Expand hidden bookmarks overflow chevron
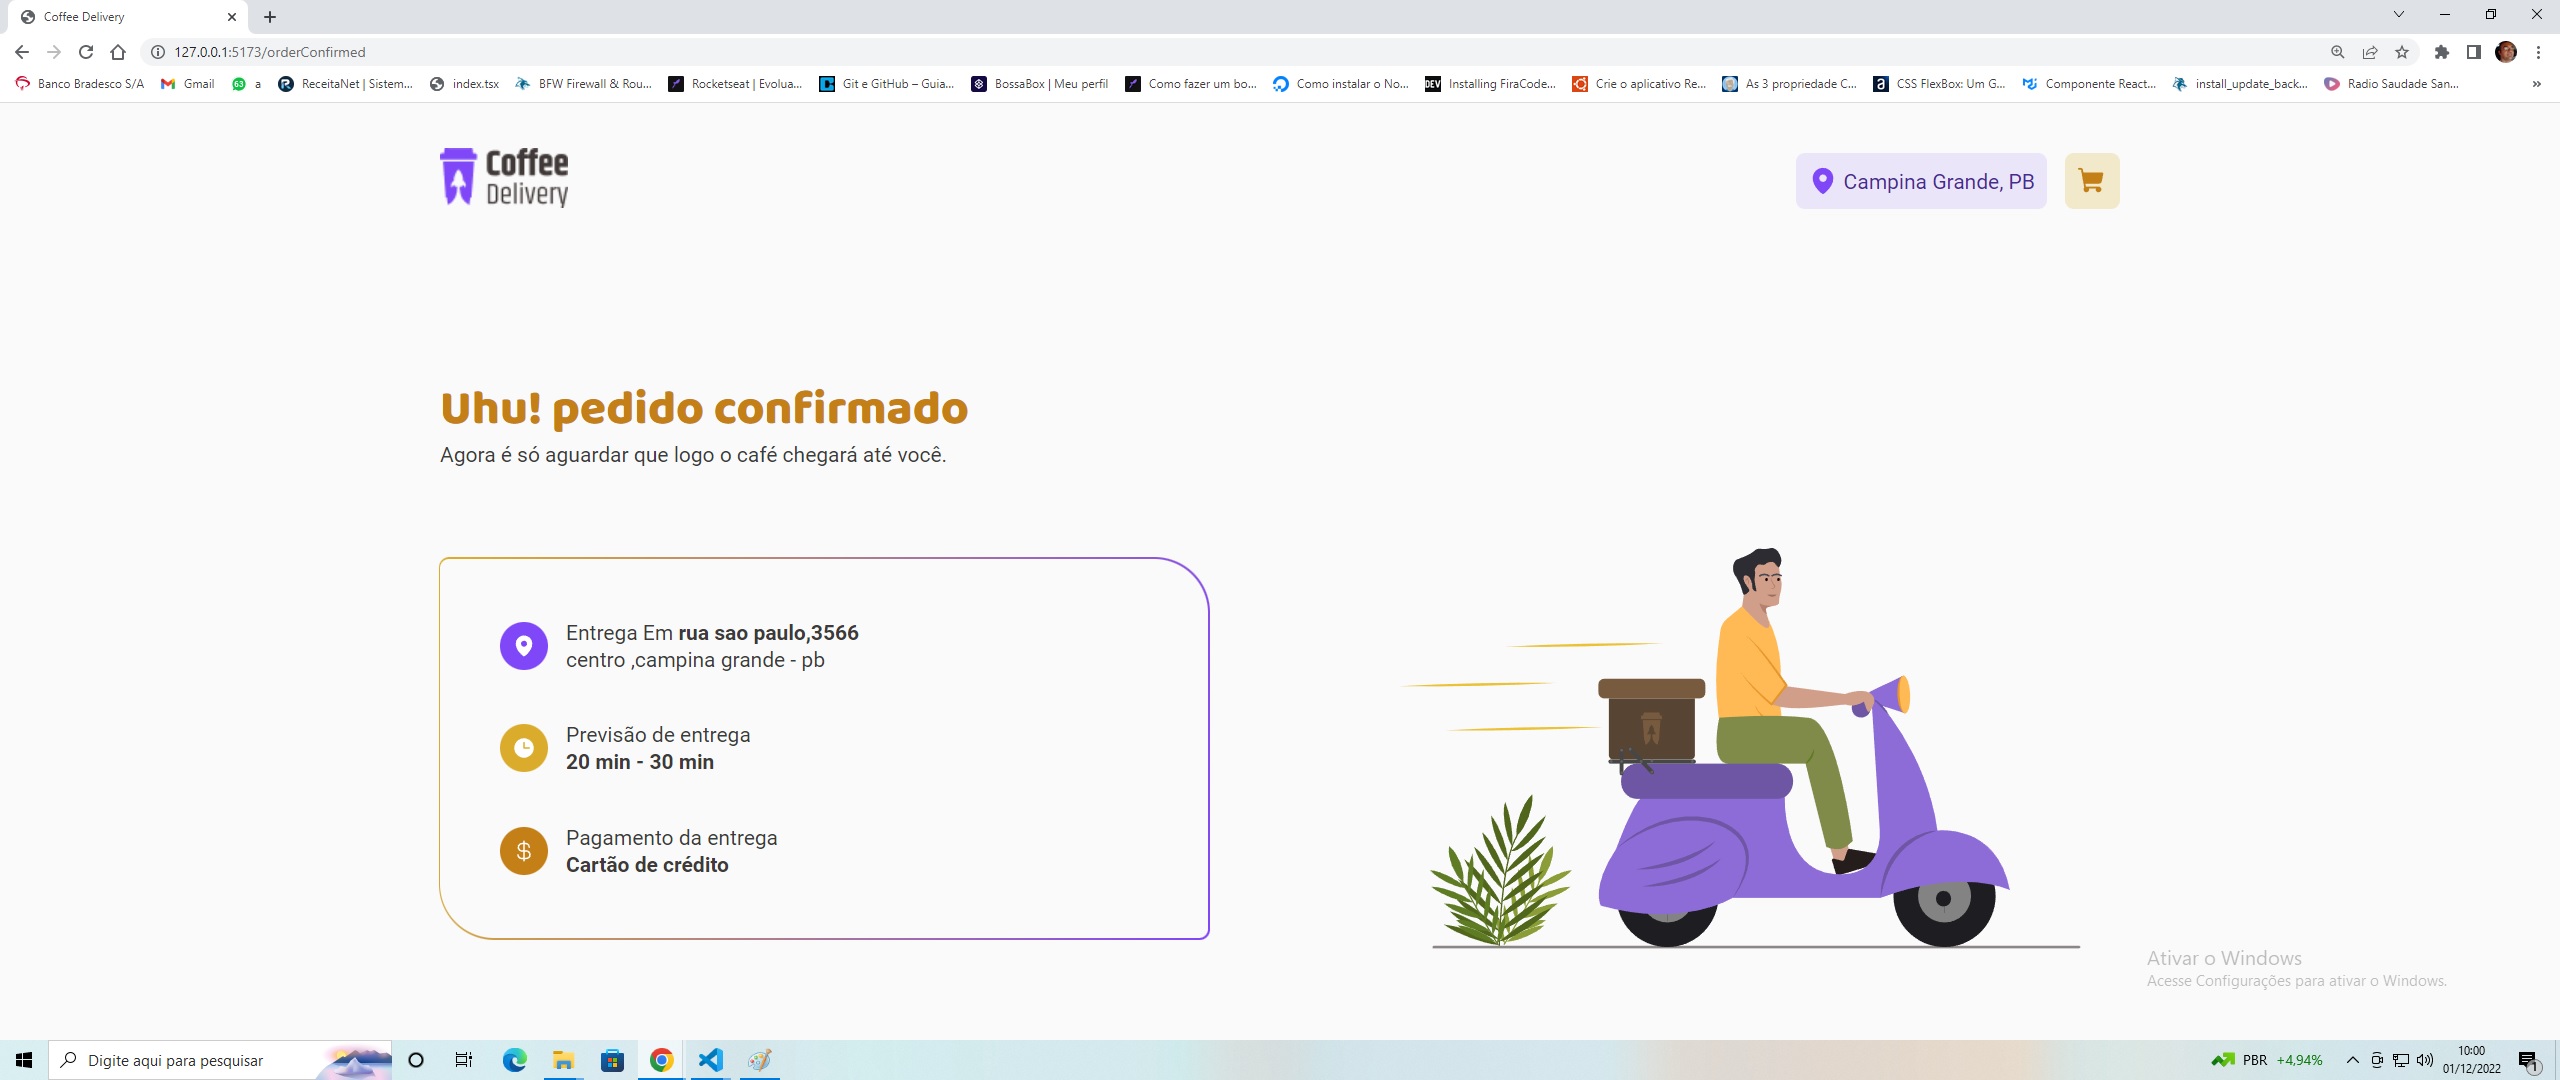Viewport: 2560px width, 1080px height. coord(2536,84)
